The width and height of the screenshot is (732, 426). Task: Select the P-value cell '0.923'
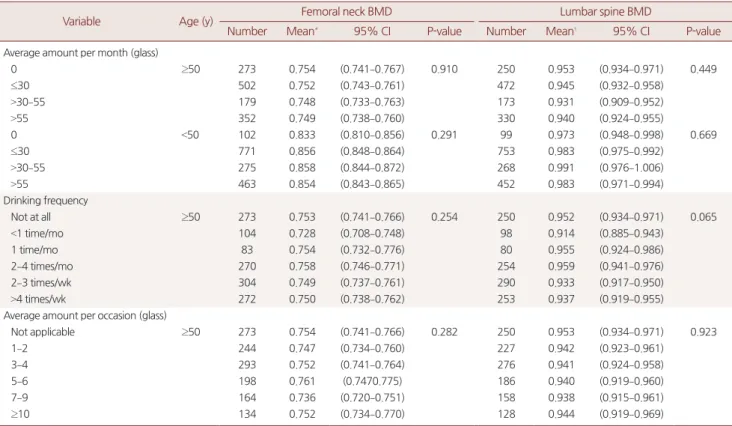703,332
